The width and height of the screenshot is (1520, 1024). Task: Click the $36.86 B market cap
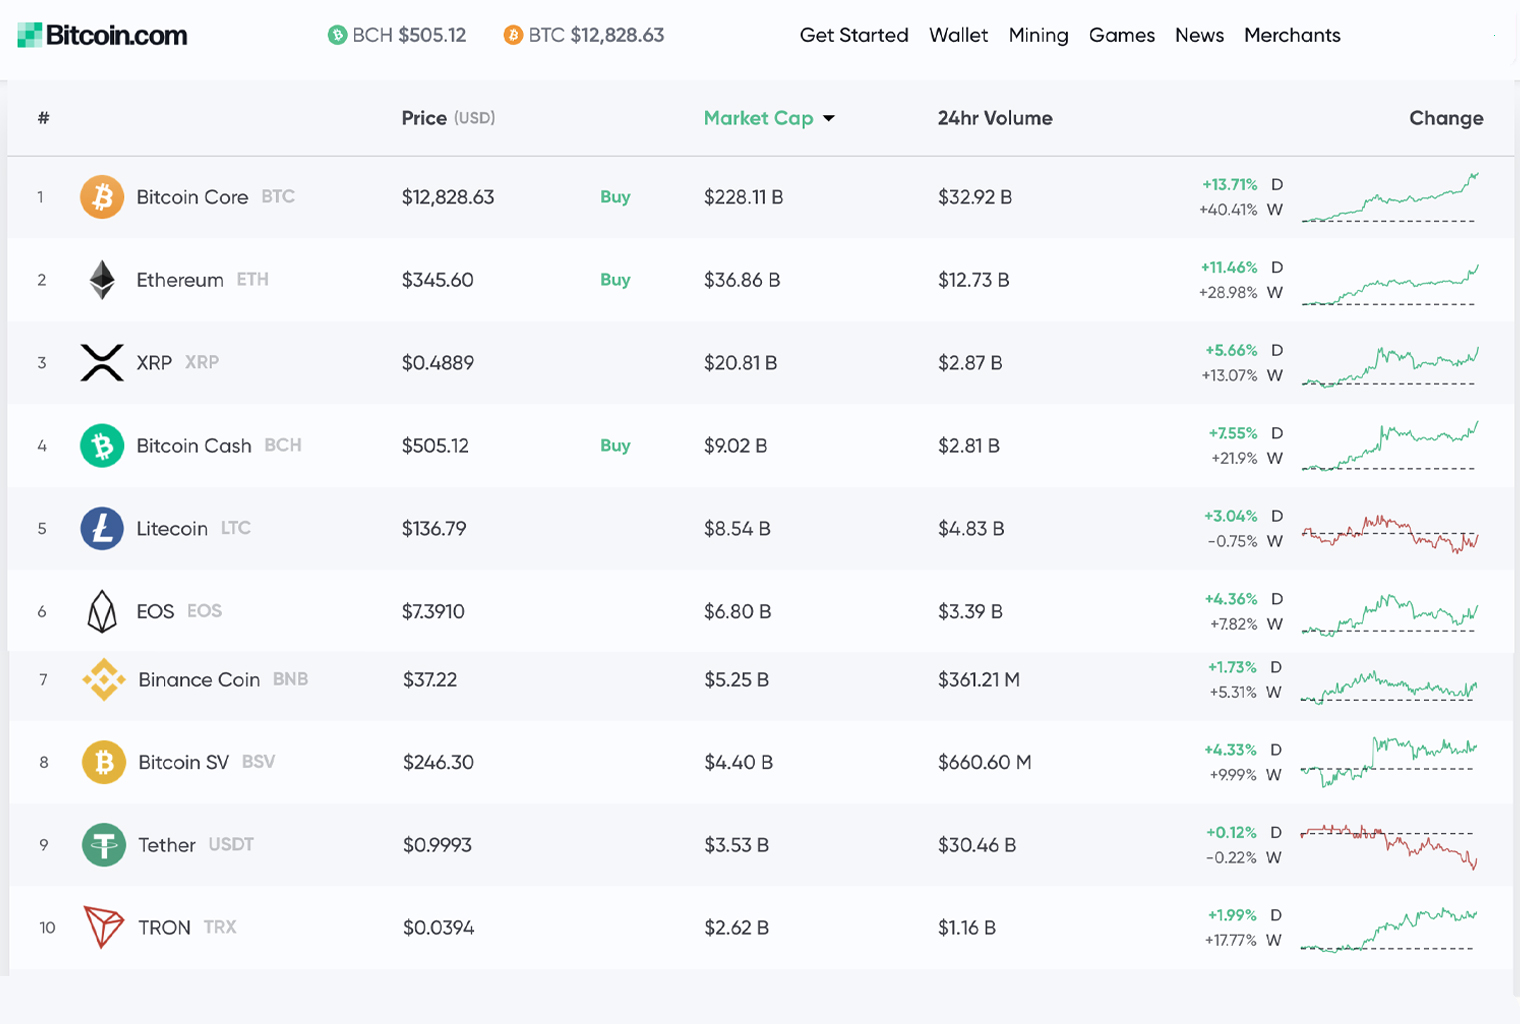(x=742, y=280)
